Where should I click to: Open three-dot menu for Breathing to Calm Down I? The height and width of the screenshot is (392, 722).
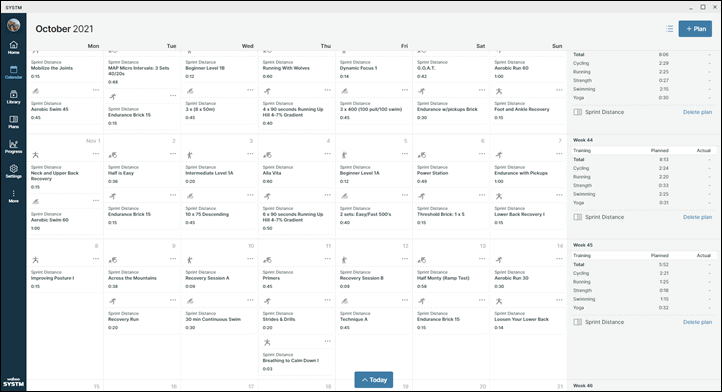327,341
